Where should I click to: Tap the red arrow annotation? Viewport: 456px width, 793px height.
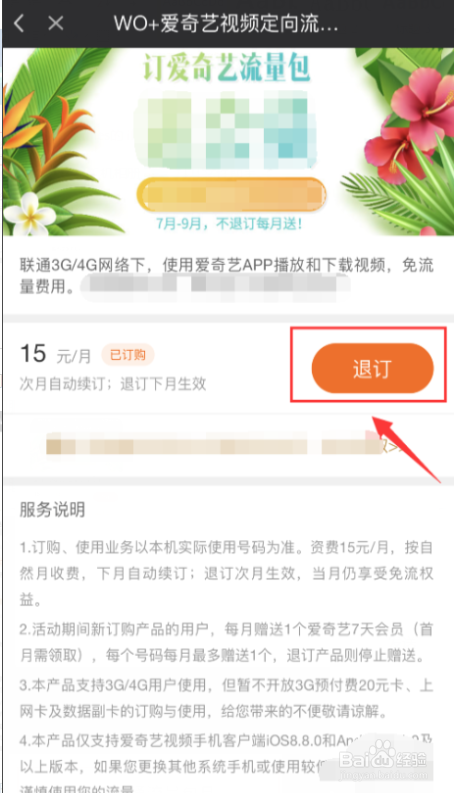click(x=404, y=447)
